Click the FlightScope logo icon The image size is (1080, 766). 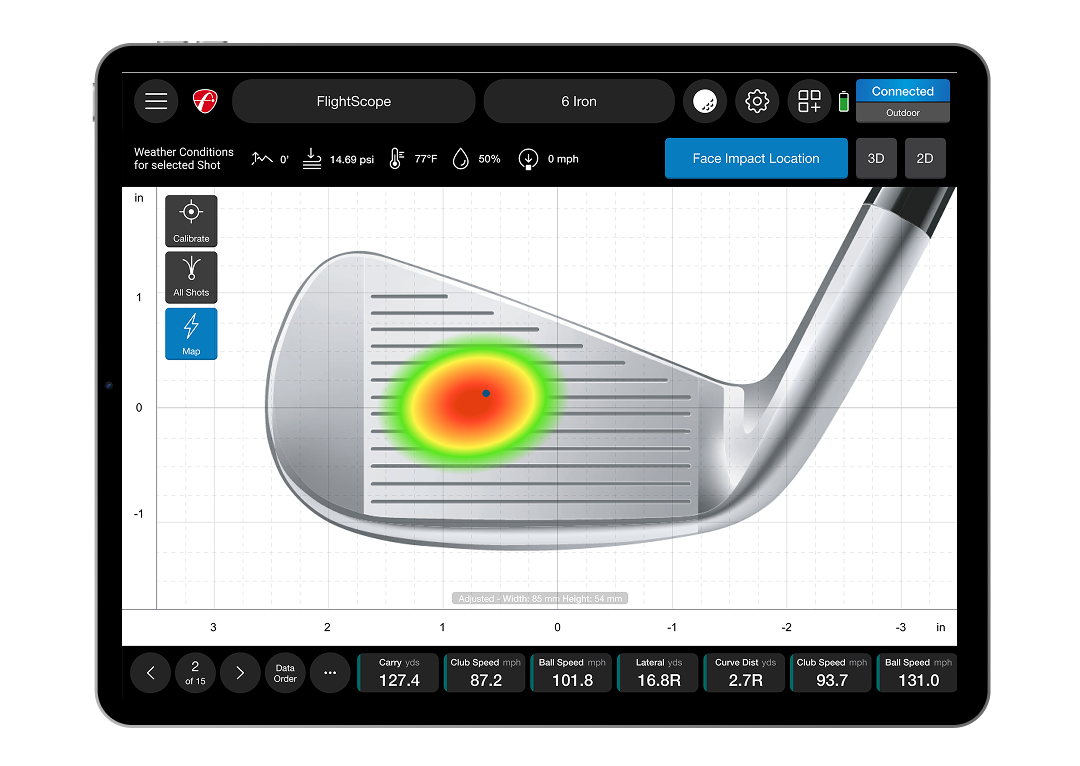click(205, 101)
